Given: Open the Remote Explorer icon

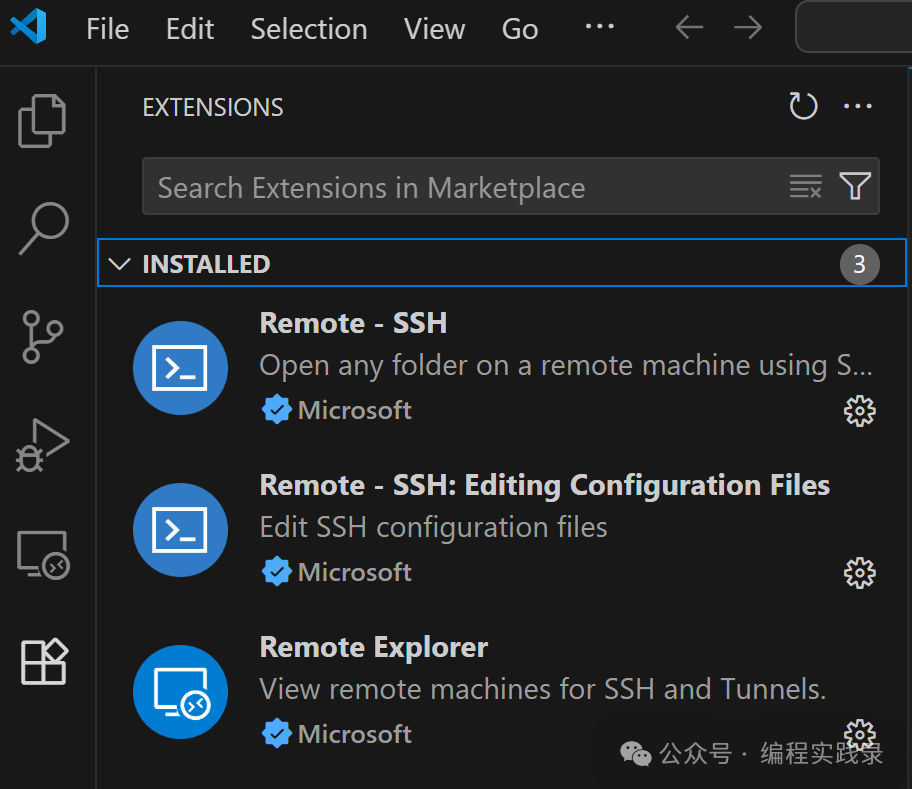Looking at the screenshot, I should click(42, 553).
